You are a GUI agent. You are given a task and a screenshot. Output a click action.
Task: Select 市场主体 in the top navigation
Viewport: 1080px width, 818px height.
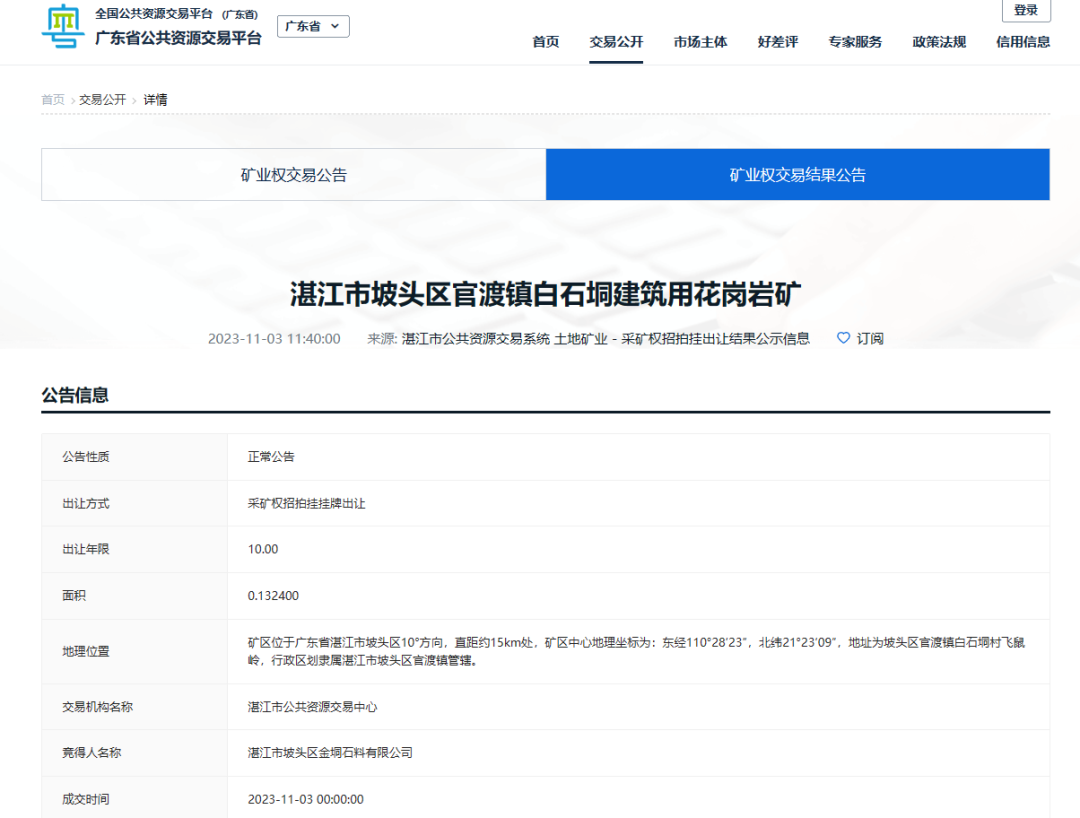click(x=700, y=42)
